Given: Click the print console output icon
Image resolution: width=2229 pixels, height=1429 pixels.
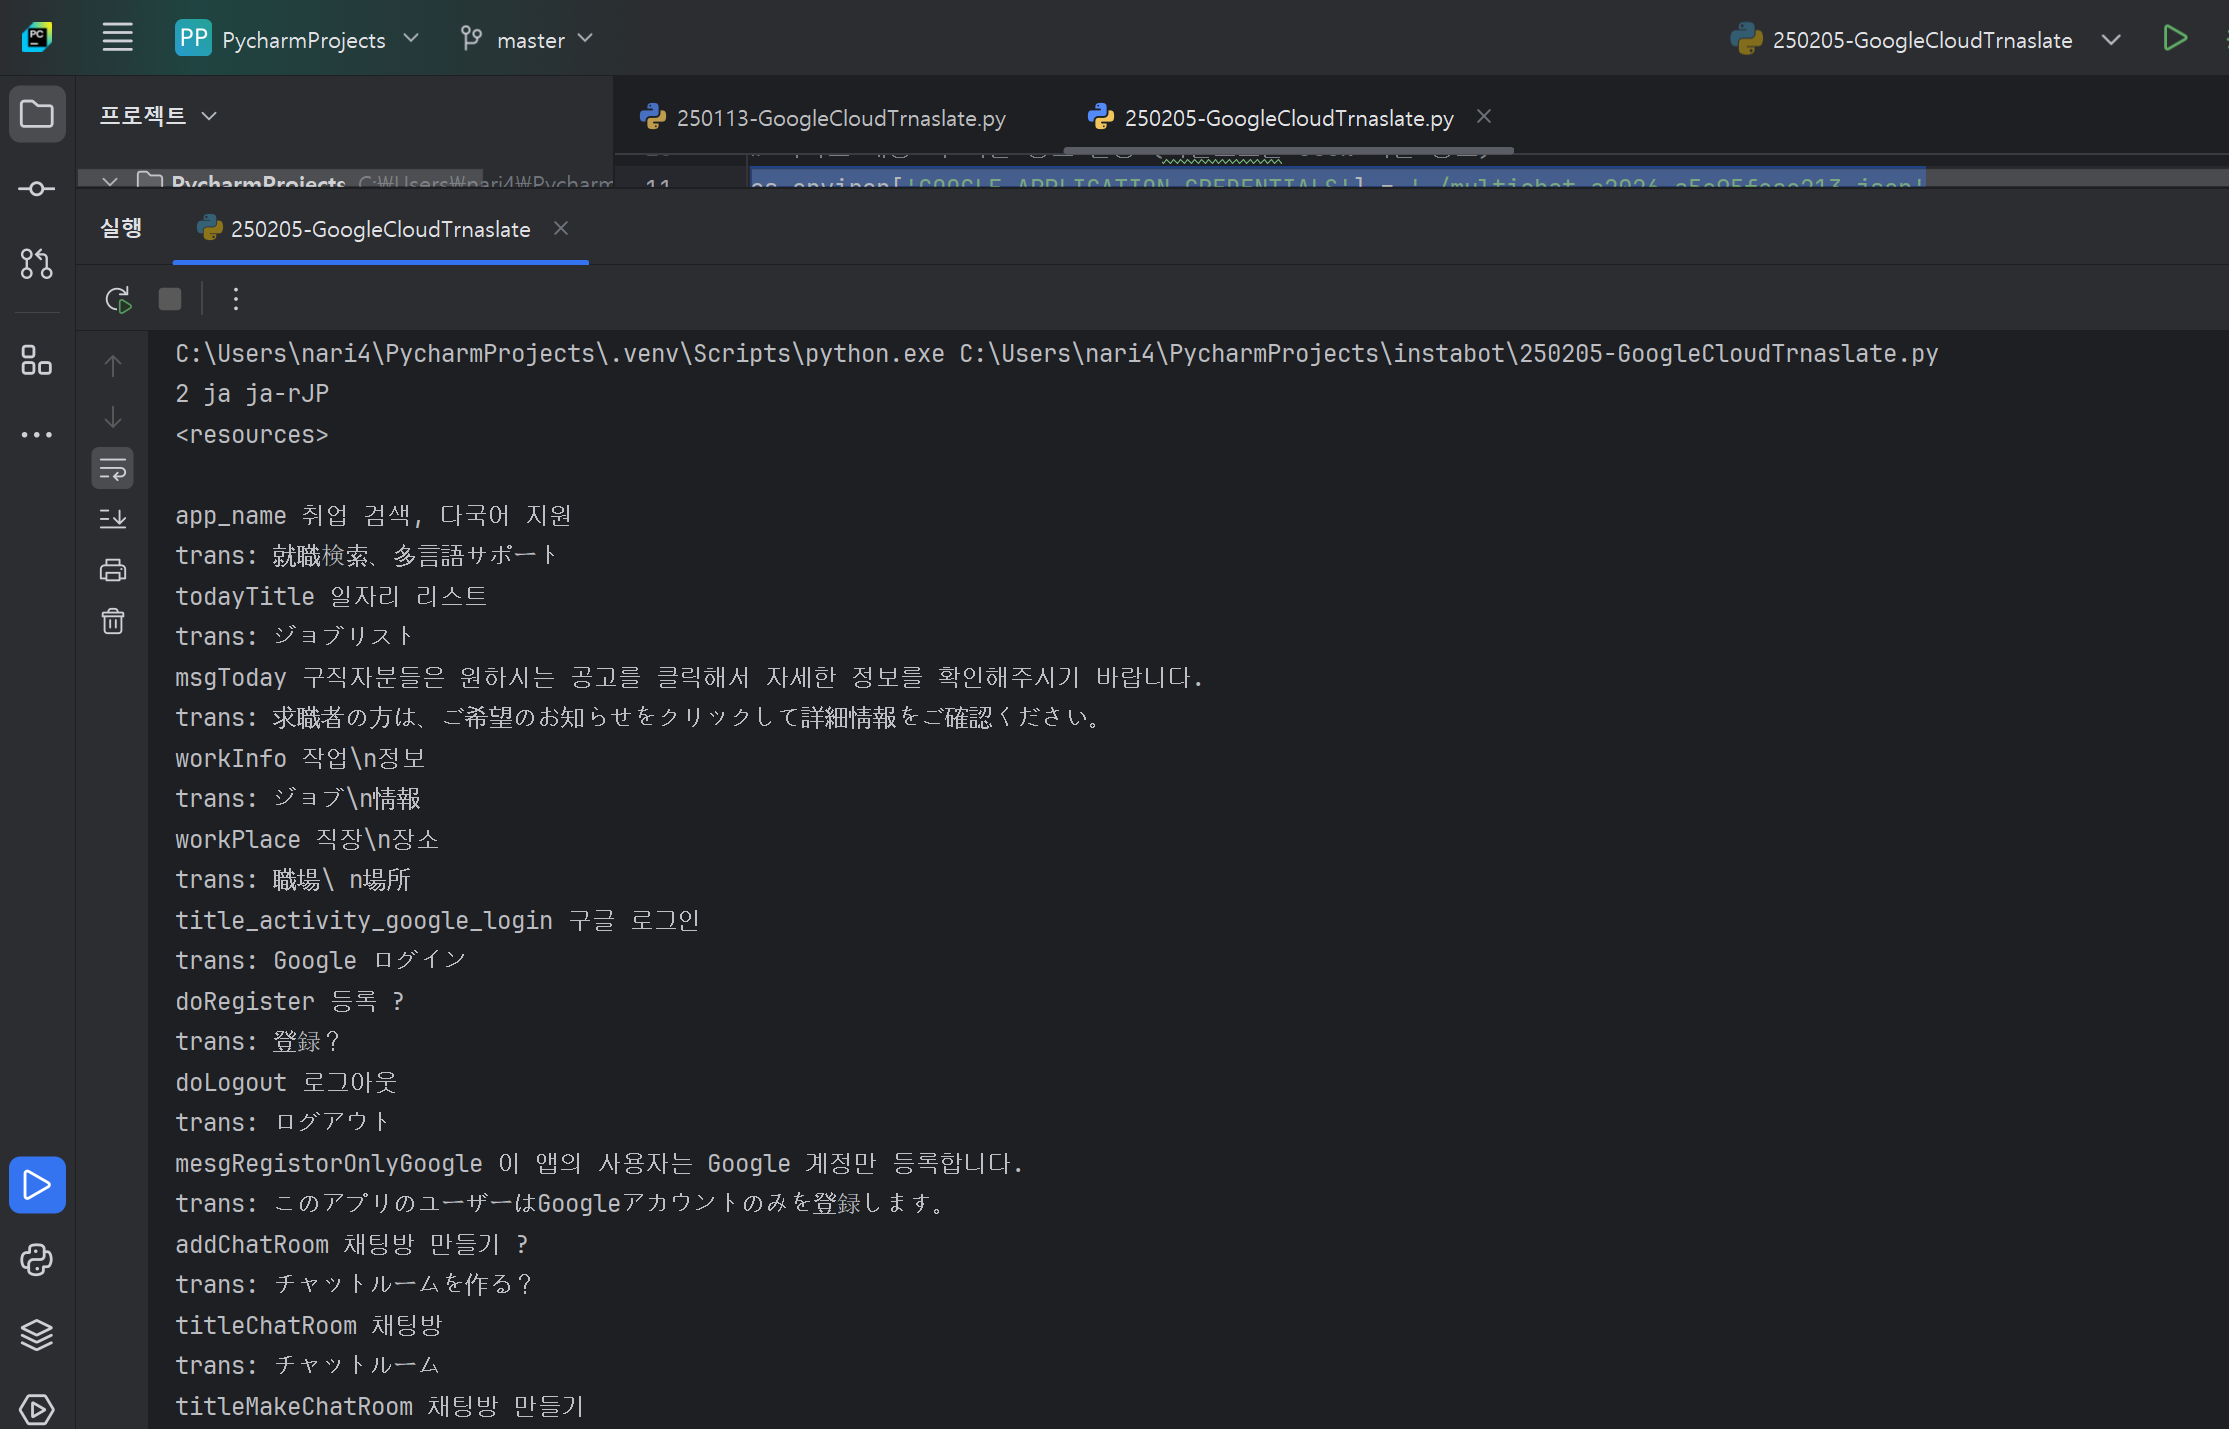Looking at the screenshot, I should point(113,570).
